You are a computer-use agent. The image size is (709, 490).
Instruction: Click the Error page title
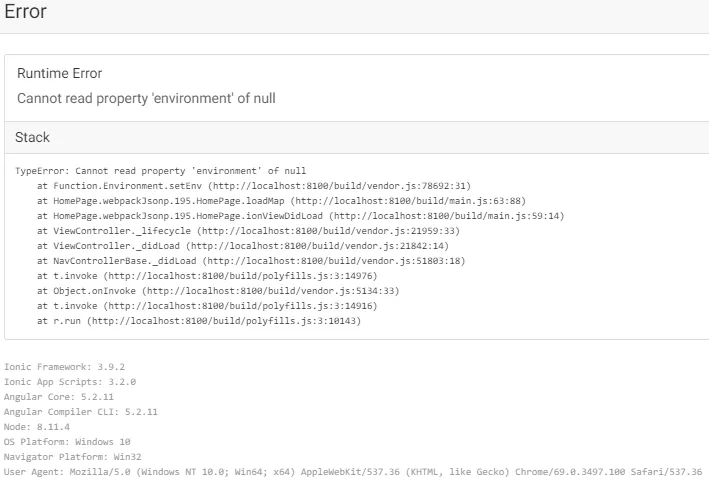click(25, 13)
